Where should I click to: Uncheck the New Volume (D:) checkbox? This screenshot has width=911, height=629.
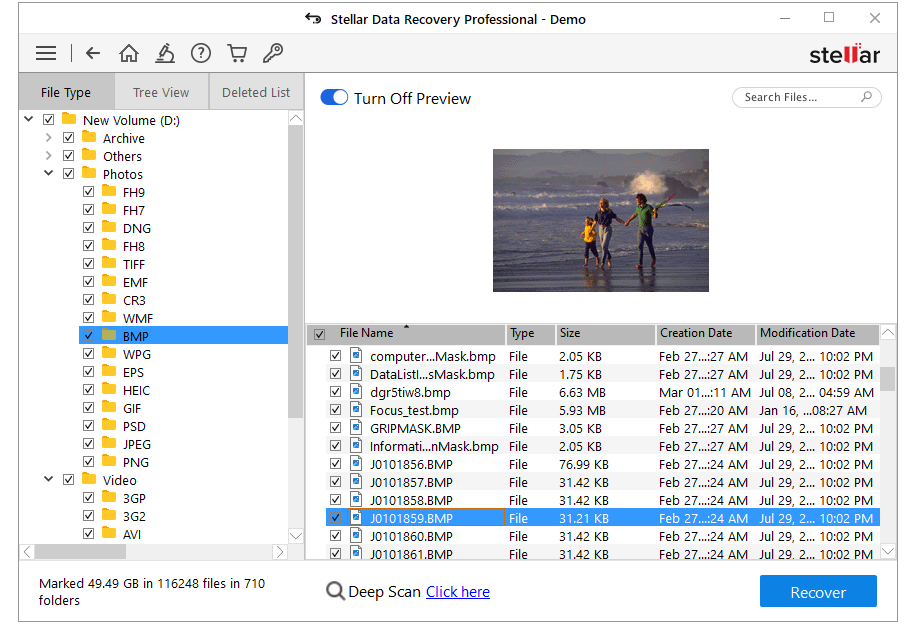[x=49, y=120]
